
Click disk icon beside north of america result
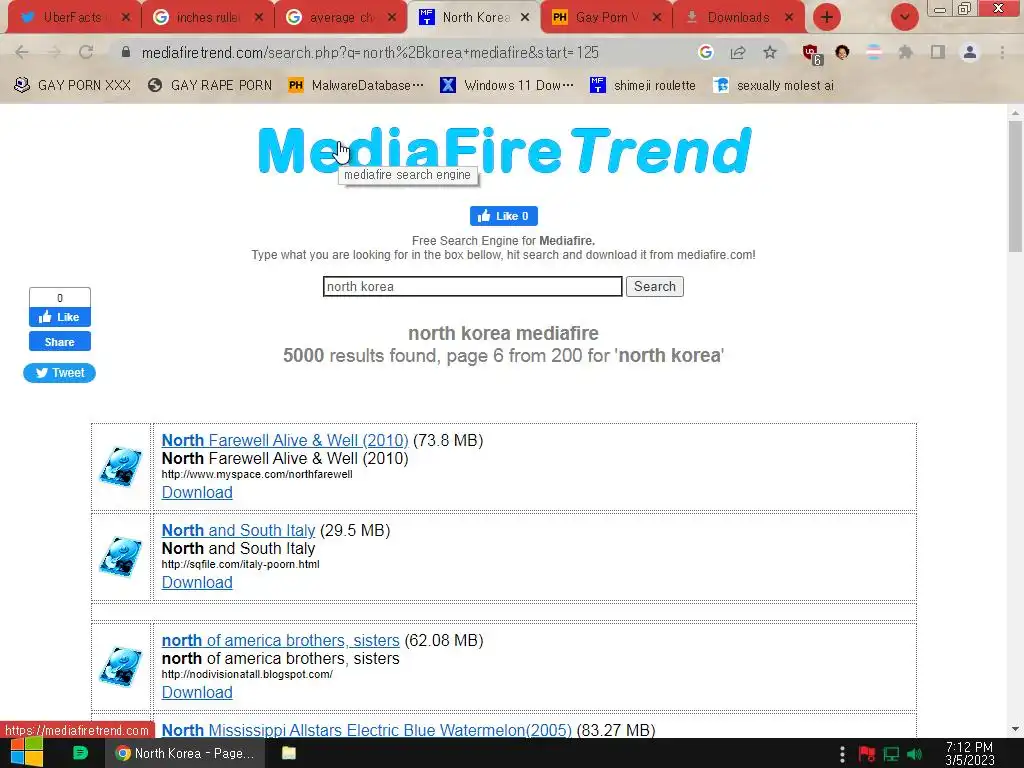coord(121,666)
